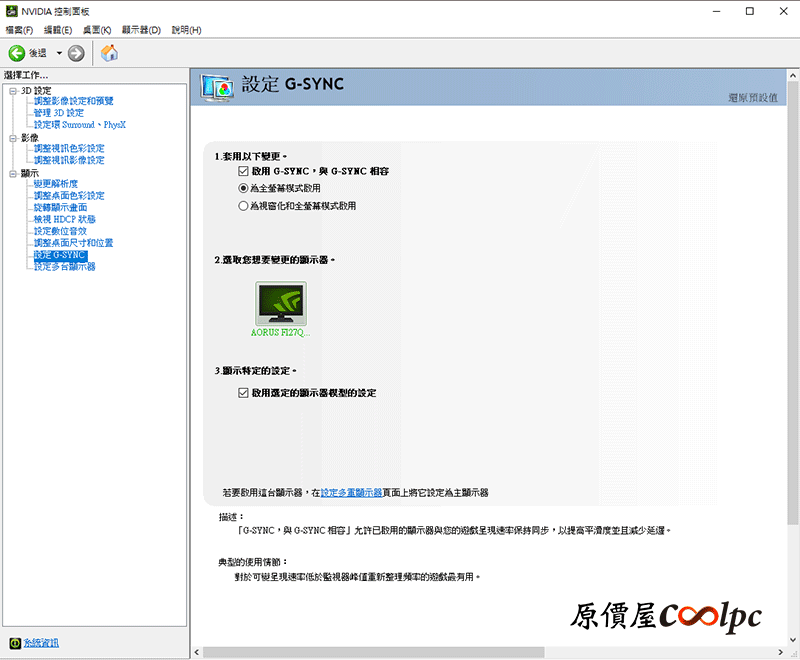The image size is (800, 660).
Task: Open the 顯示器(D) menu
Action: (x=141, y=30)
